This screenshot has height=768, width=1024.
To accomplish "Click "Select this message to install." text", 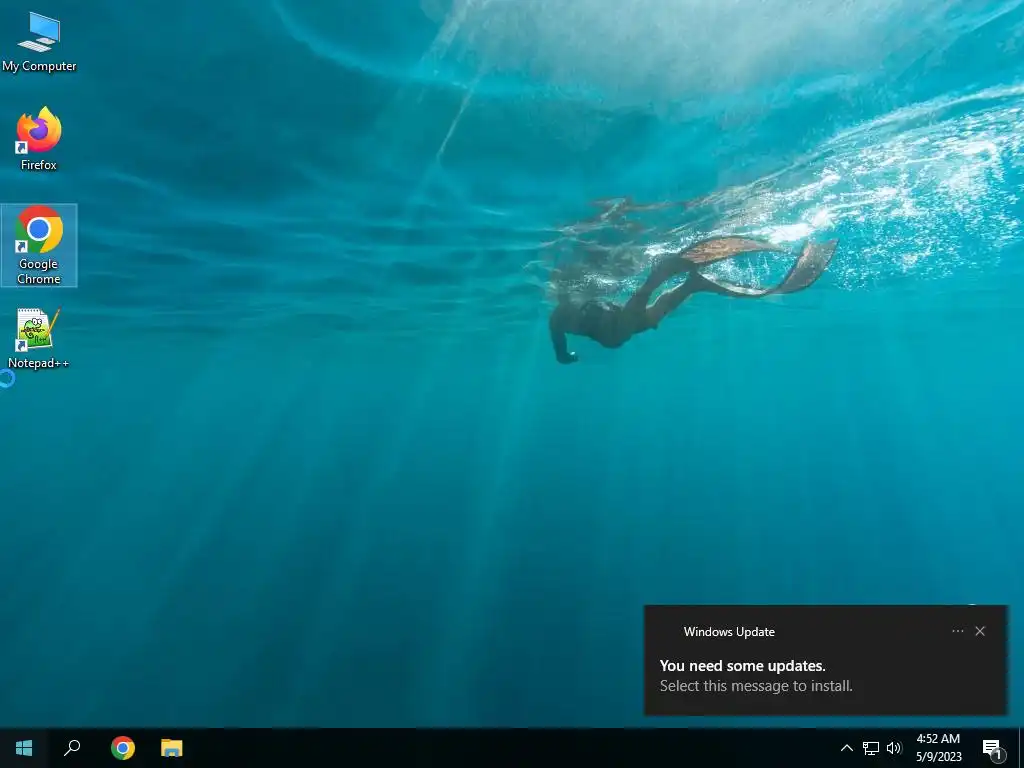I will [756, 686].
